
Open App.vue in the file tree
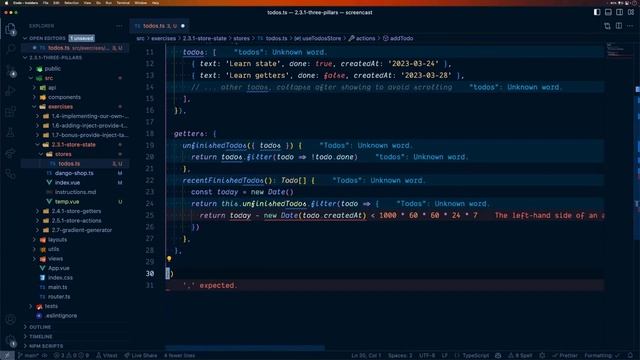58,268
